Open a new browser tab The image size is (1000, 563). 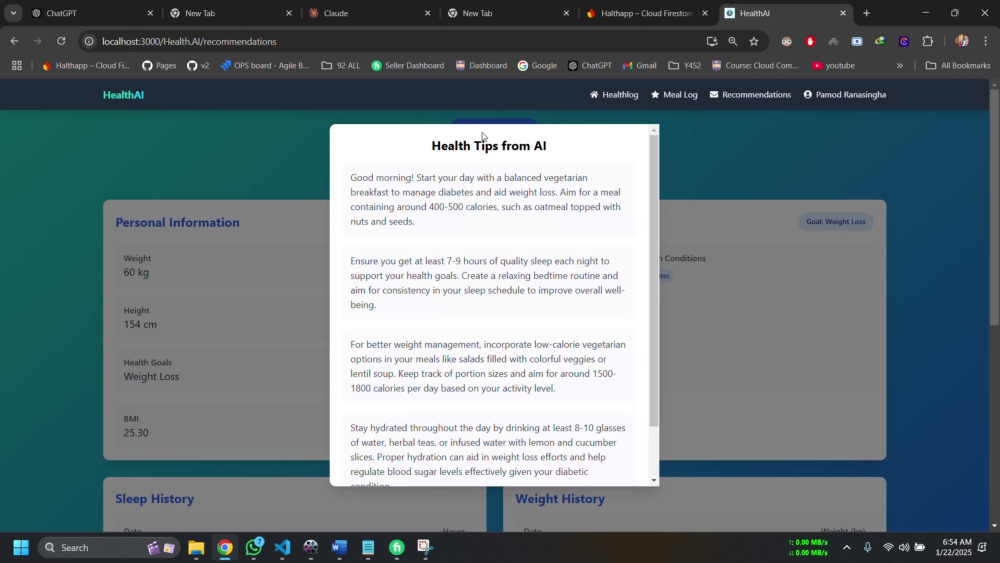coord(866,13)
